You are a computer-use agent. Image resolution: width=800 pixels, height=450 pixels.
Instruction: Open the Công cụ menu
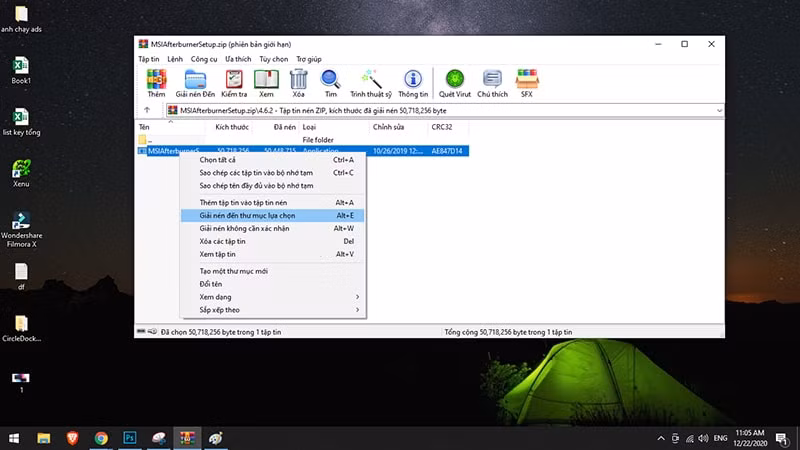point(204,59)
